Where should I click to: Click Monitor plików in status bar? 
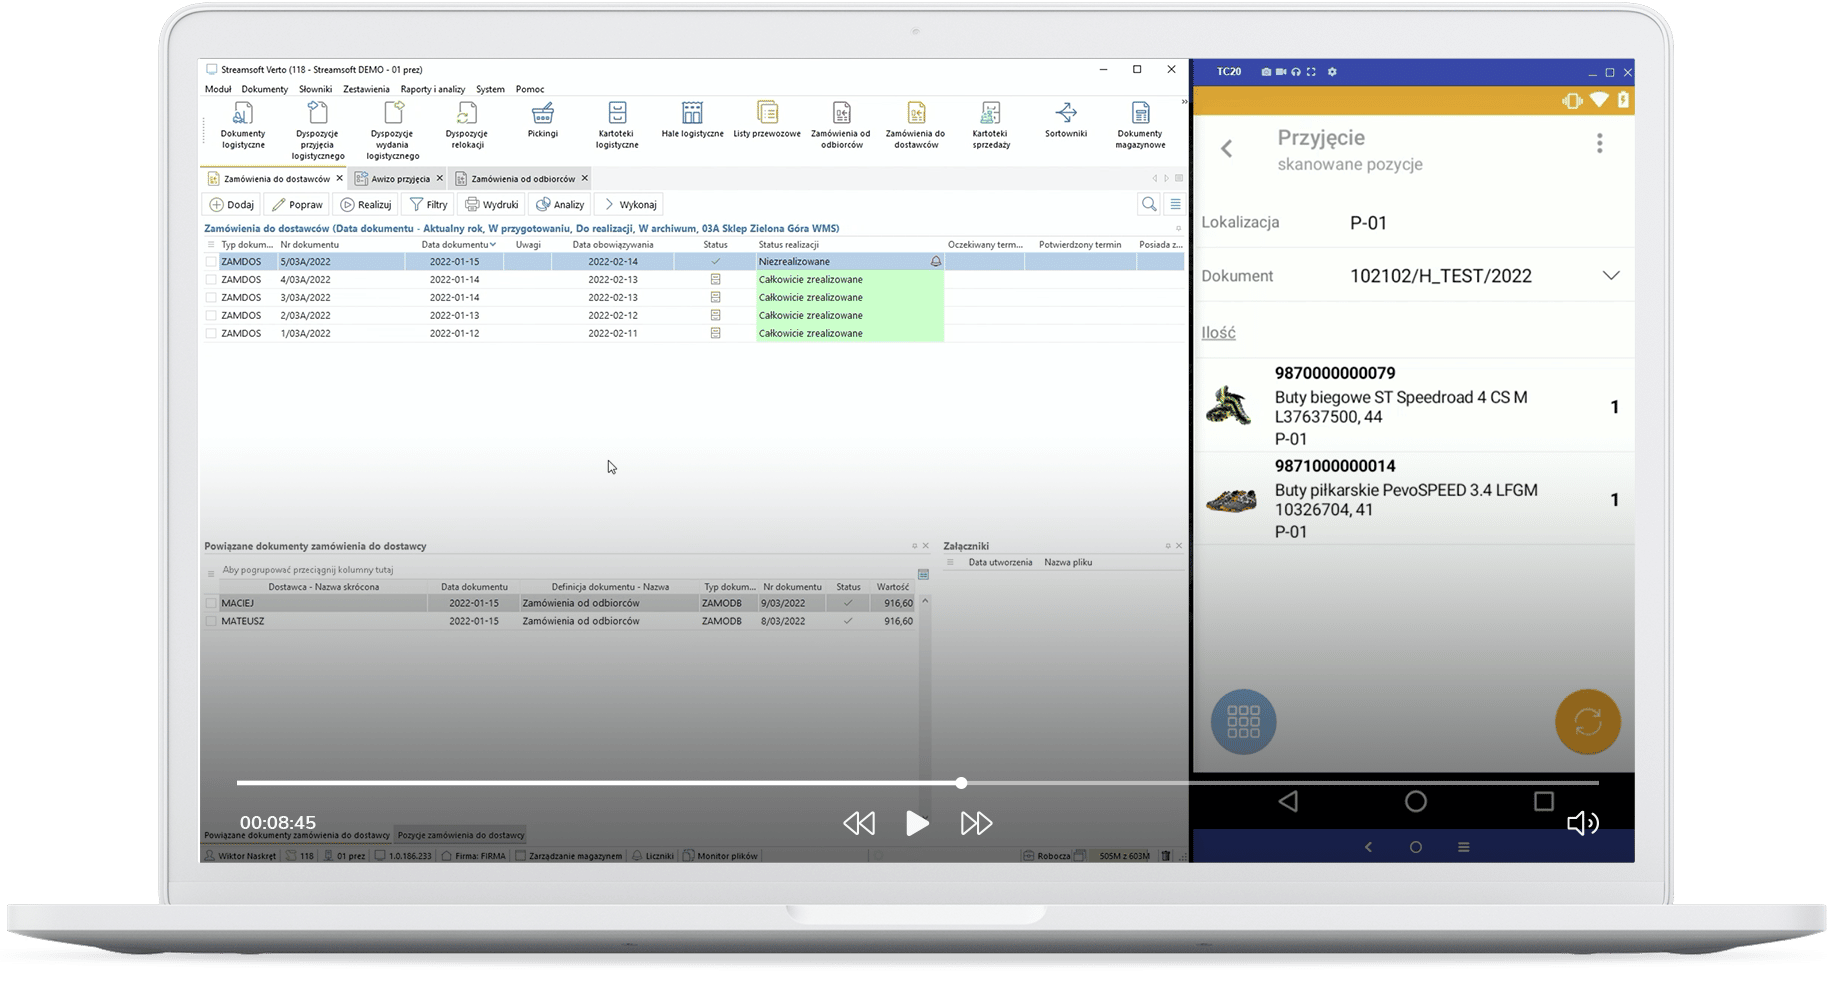pyautogui.click(x=721, y=856)
